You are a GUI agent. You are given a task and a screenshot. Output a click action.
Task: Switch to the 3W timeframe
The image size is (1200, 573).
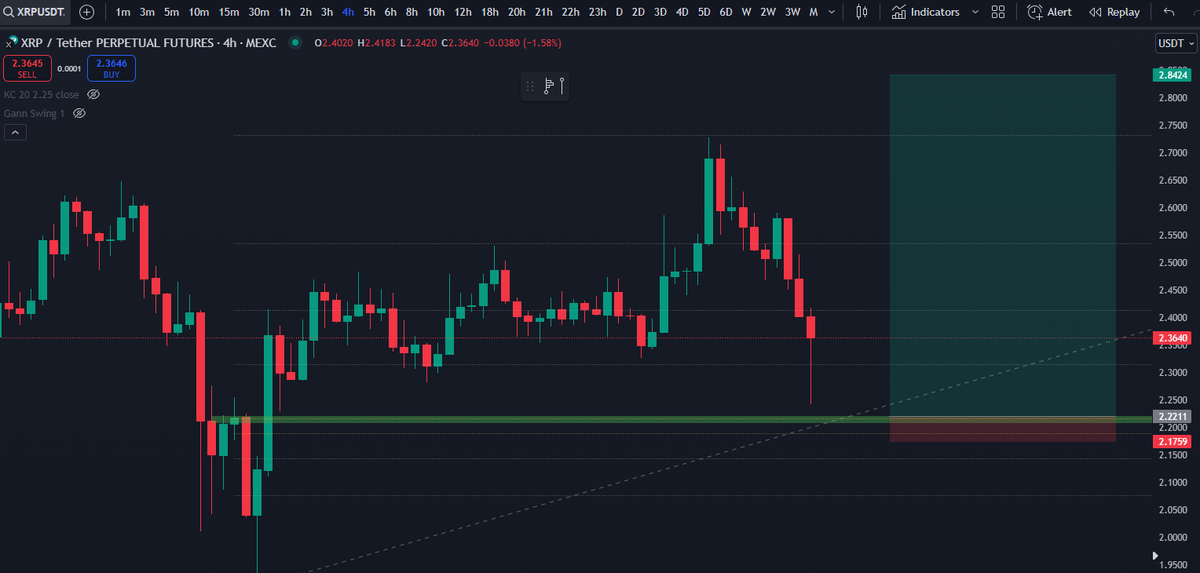pyautogui.click(x=792, y=12)
